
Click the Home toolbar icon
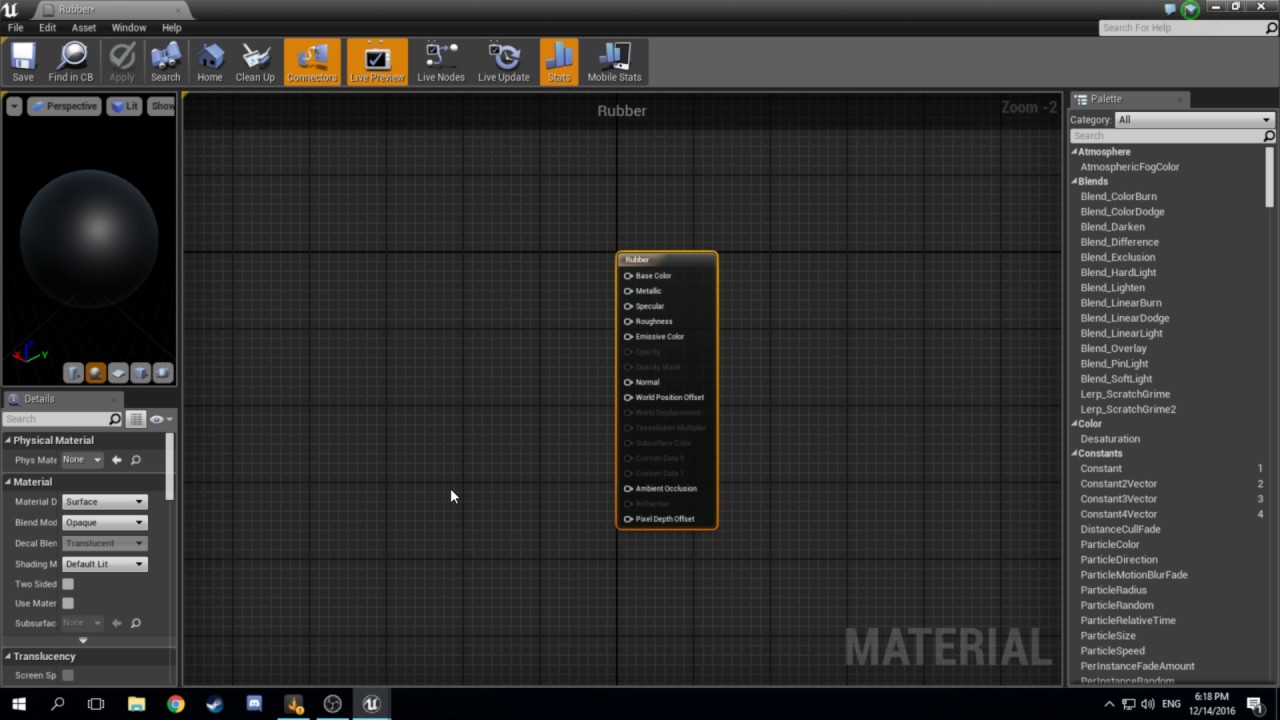210,62
